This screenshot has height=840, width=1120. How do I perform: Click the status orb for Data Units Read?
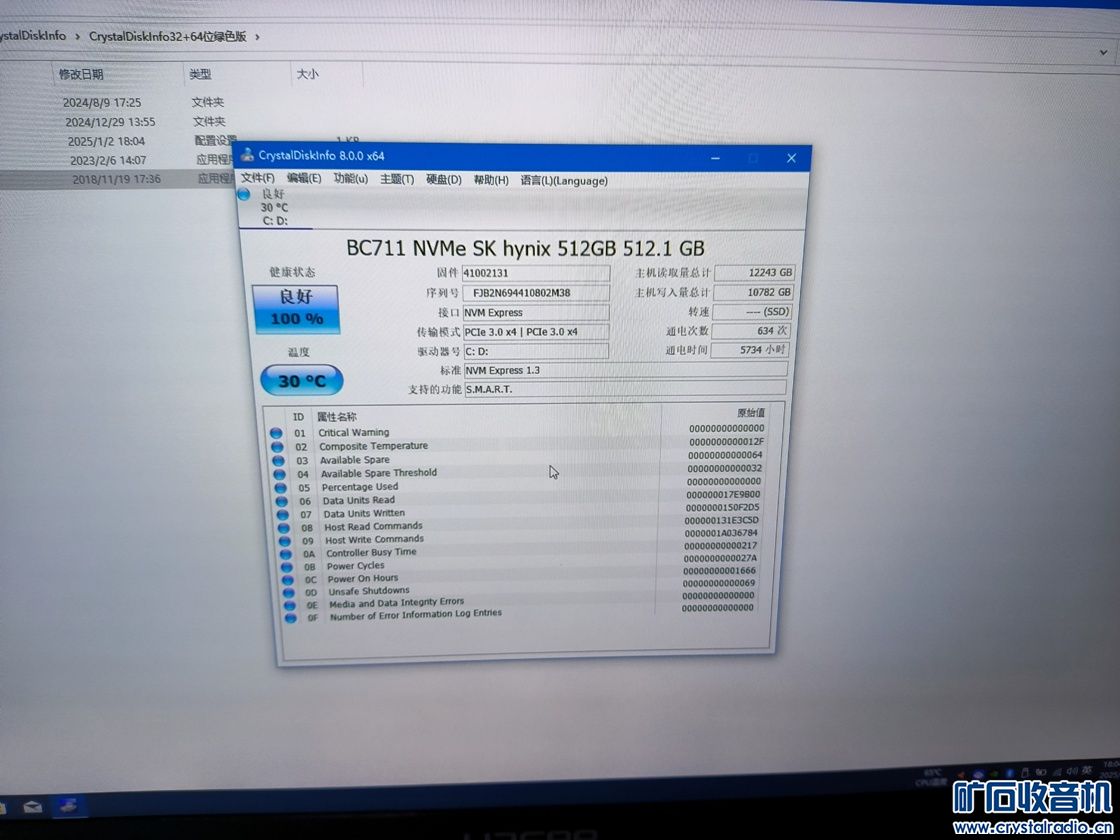point(281,501)
